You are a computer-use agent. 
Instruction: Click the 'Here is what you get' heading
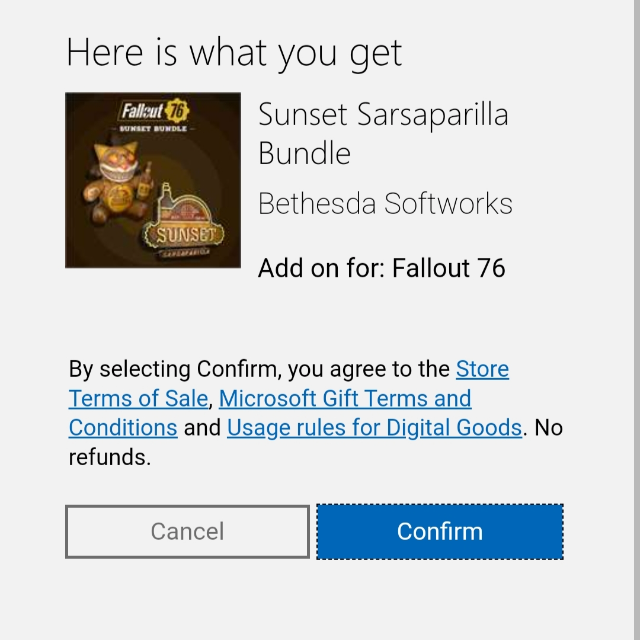pyautogui.click(x=234, y=52)
